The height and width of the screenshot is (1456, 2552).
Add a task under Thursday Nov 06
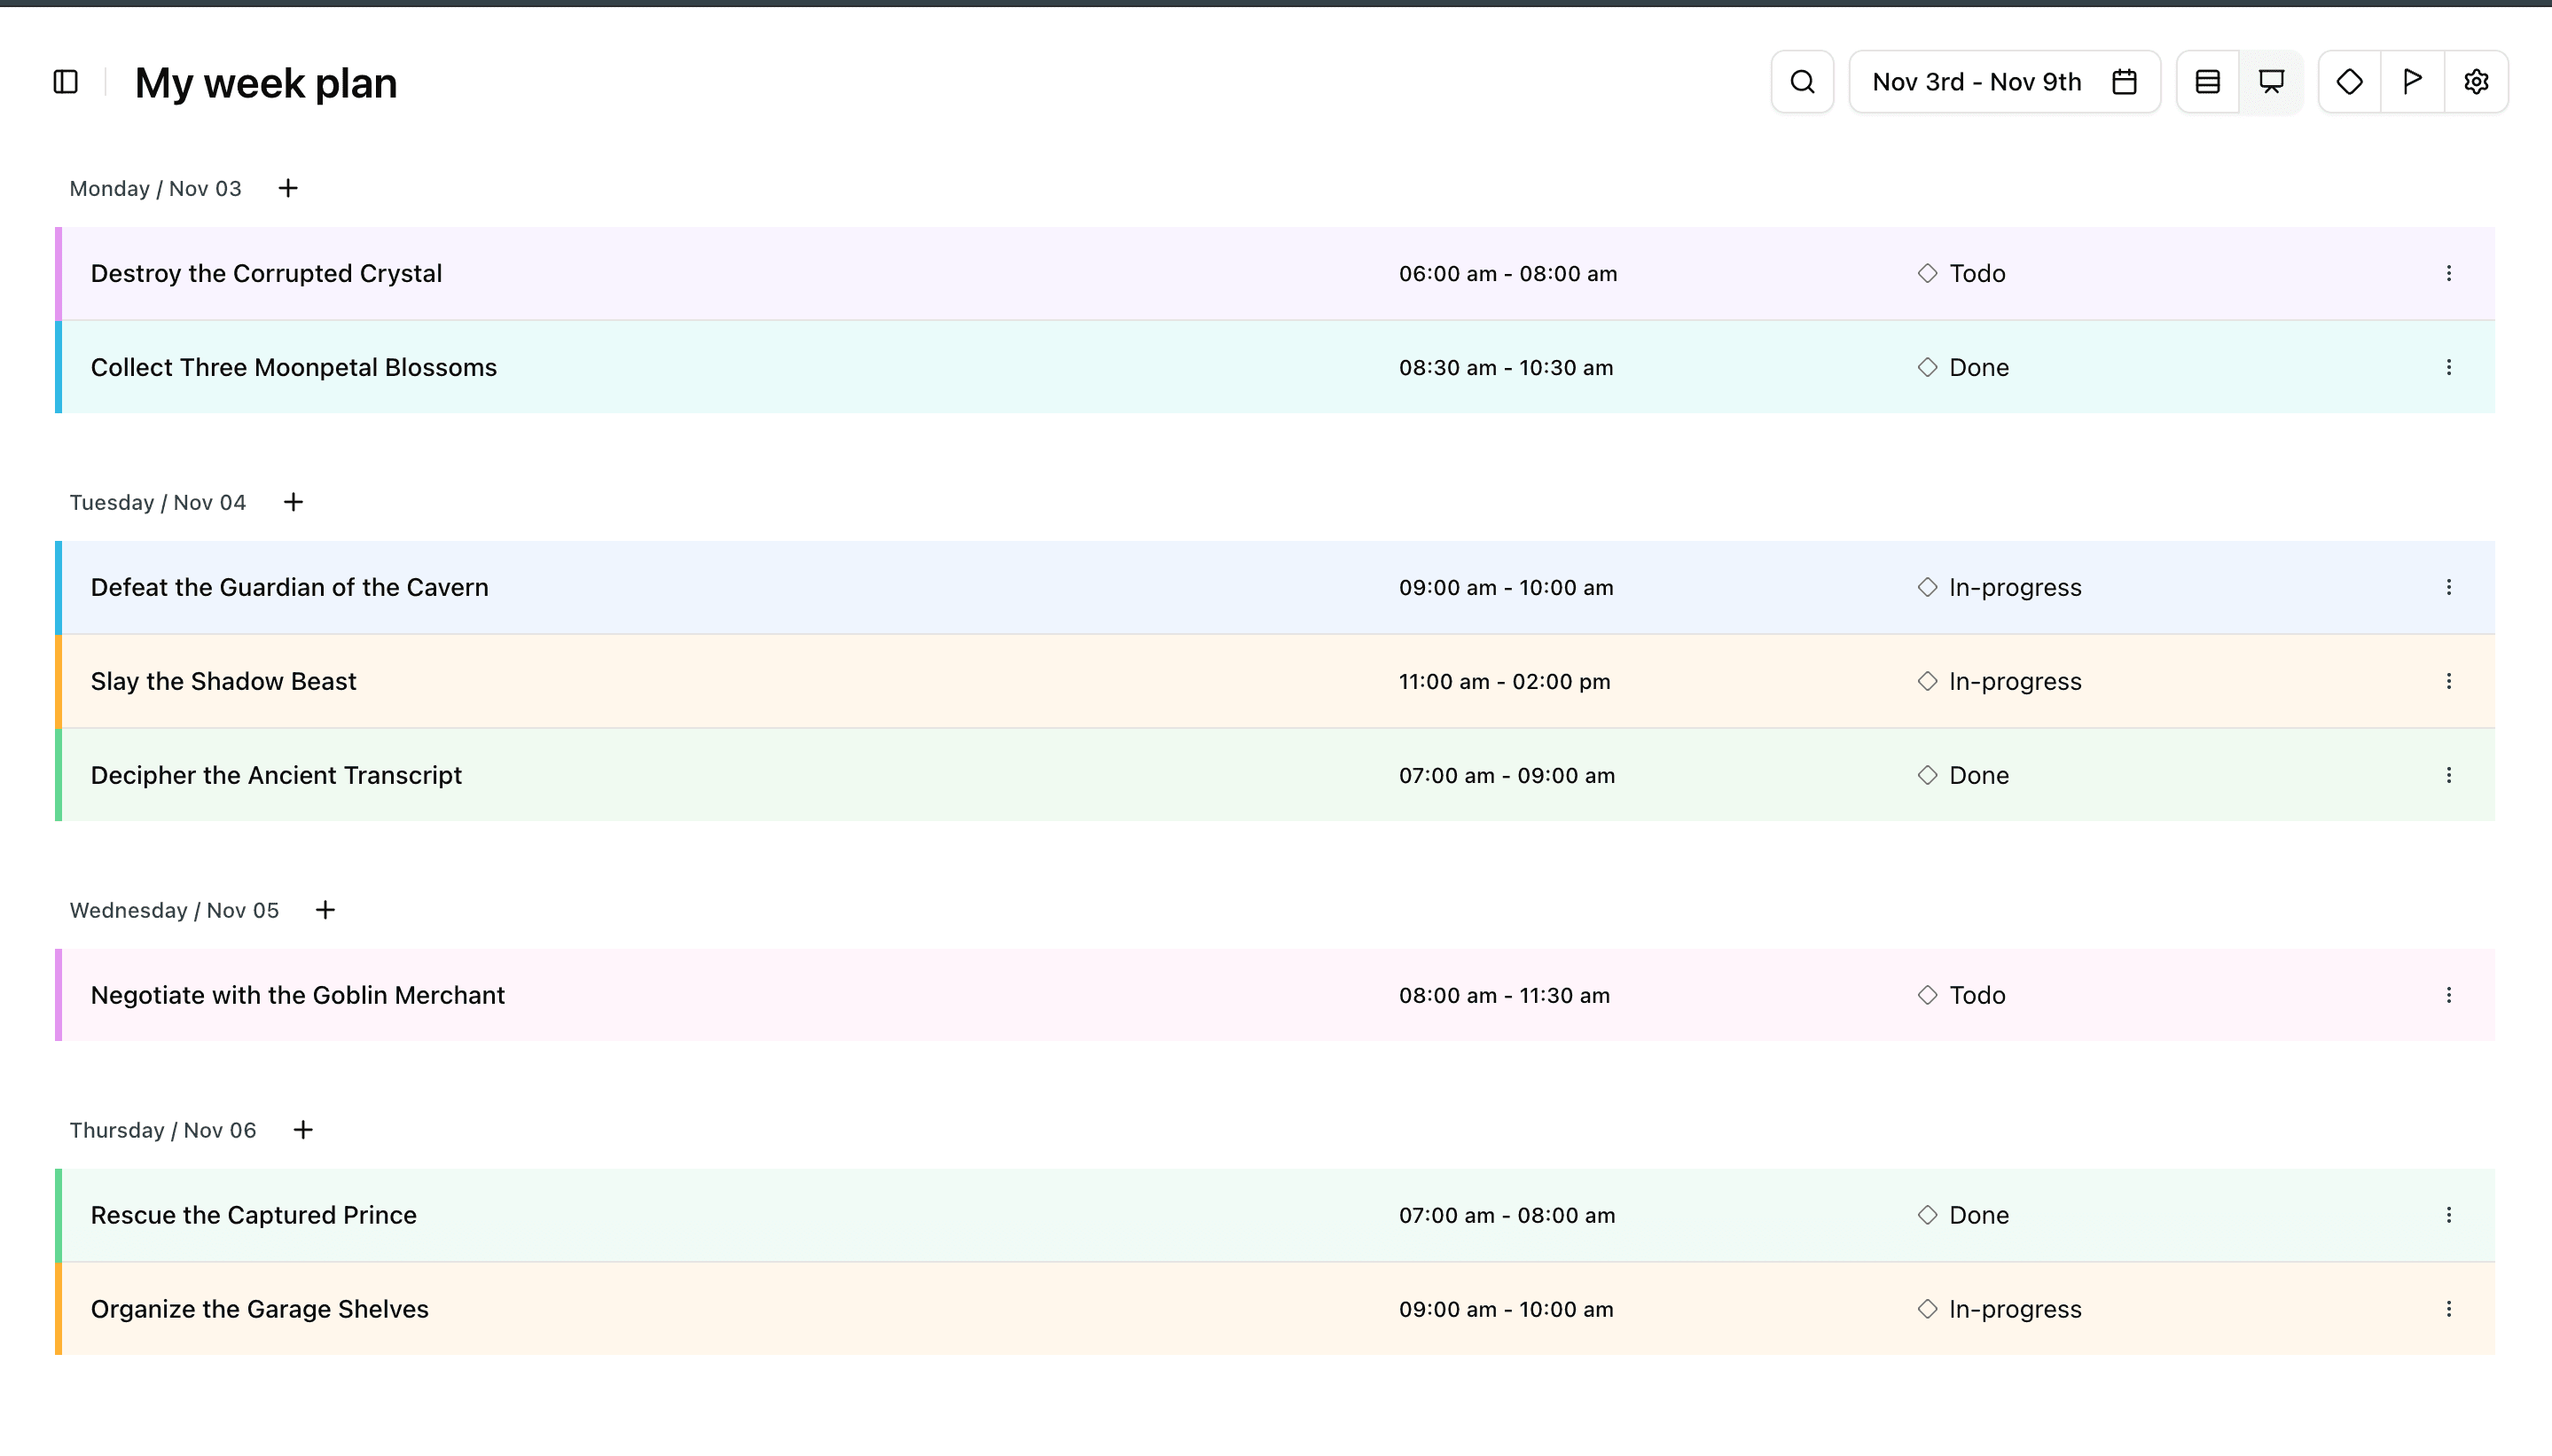[303, 1129]
